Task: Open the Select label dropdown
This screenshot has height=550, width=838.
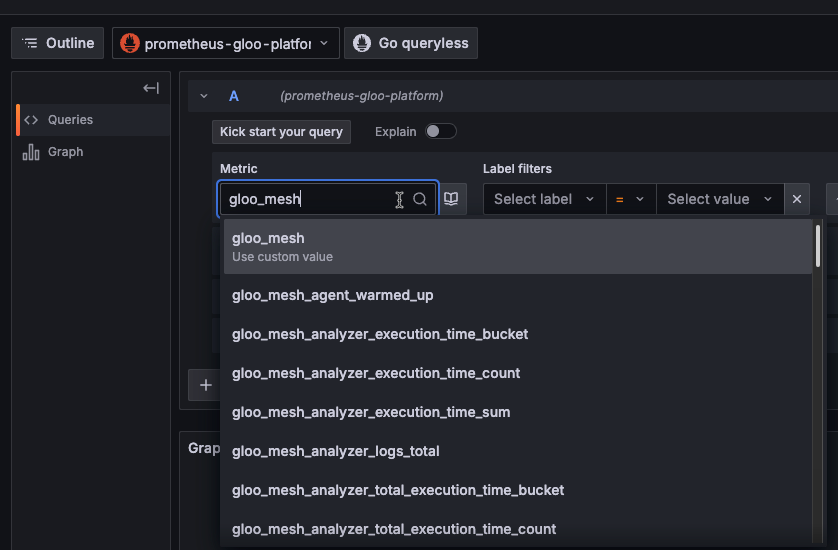Action: [x=544, y=199]
